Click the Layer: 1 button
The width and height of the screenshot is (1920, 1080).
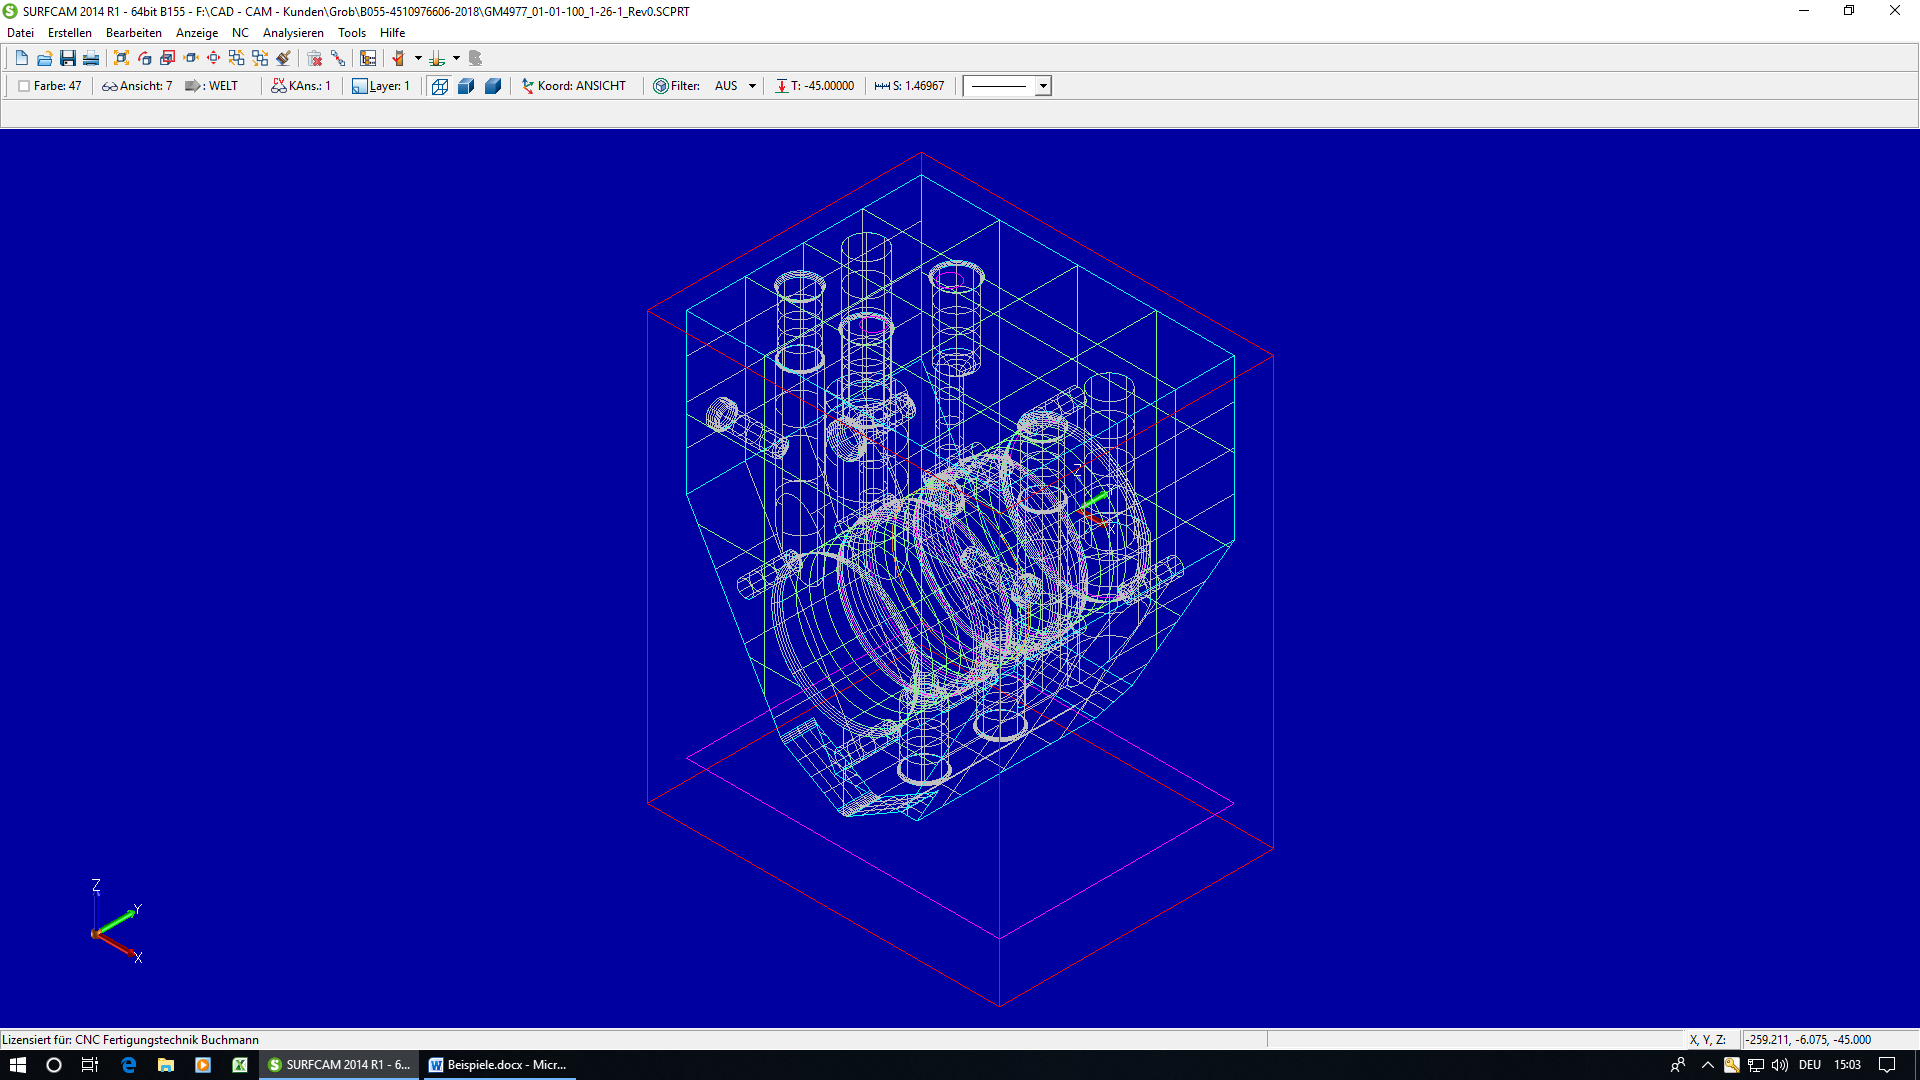click(381, 86)
